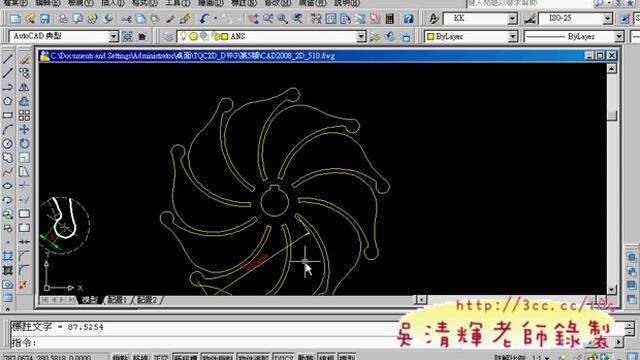Activate the Pan realtime tool
640x360 pixels.
pyautogui.click(x=253, y=19)
